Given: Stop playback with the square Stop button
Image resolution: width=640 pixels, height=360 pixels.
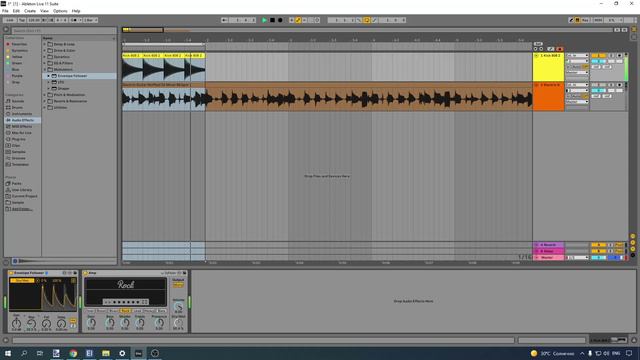Looking at the screenshot, I should [272, 20].
